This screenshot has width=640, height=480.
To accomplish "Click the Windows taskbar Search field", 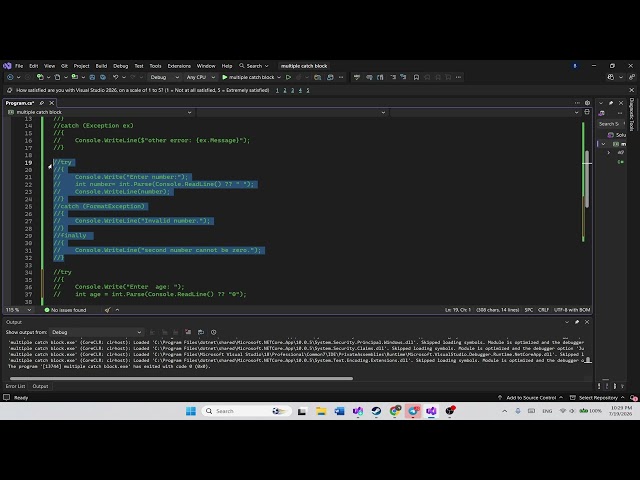I will [x=246, y=411].
